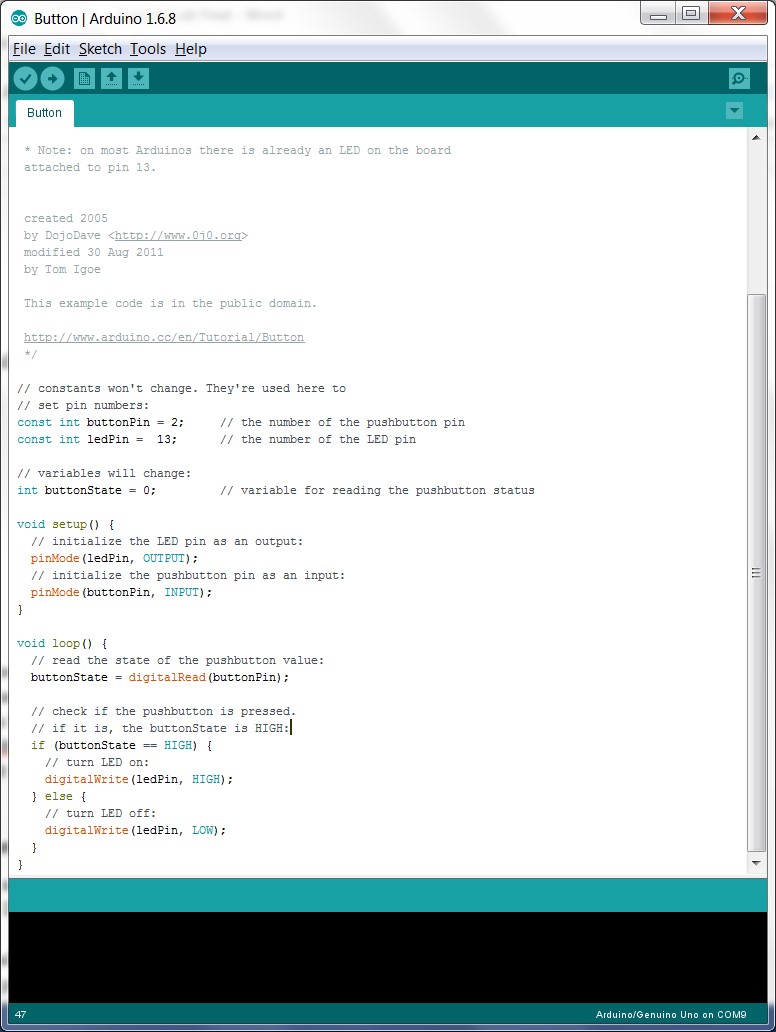Screen dimensions: 776x1032
Task: Click the '} else {' line
Action: [x=59, y=796]
